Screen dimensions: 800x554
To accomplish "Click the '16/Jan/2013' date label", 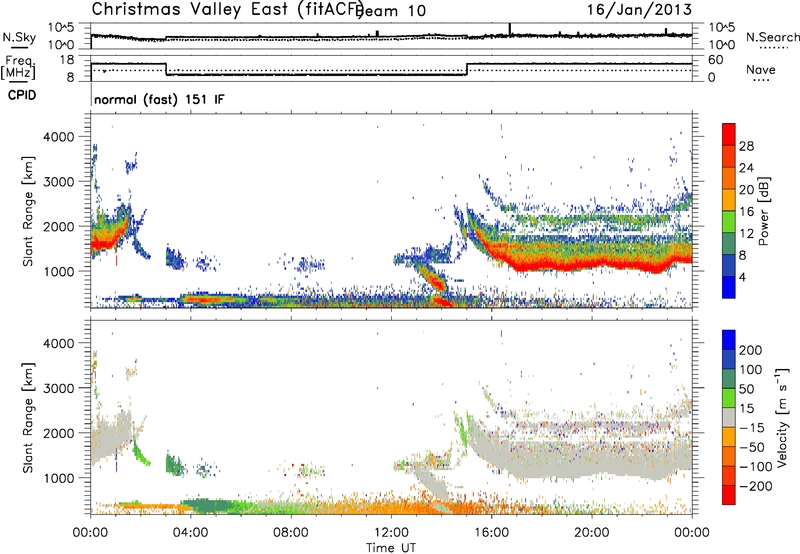I will coord(639,9).
